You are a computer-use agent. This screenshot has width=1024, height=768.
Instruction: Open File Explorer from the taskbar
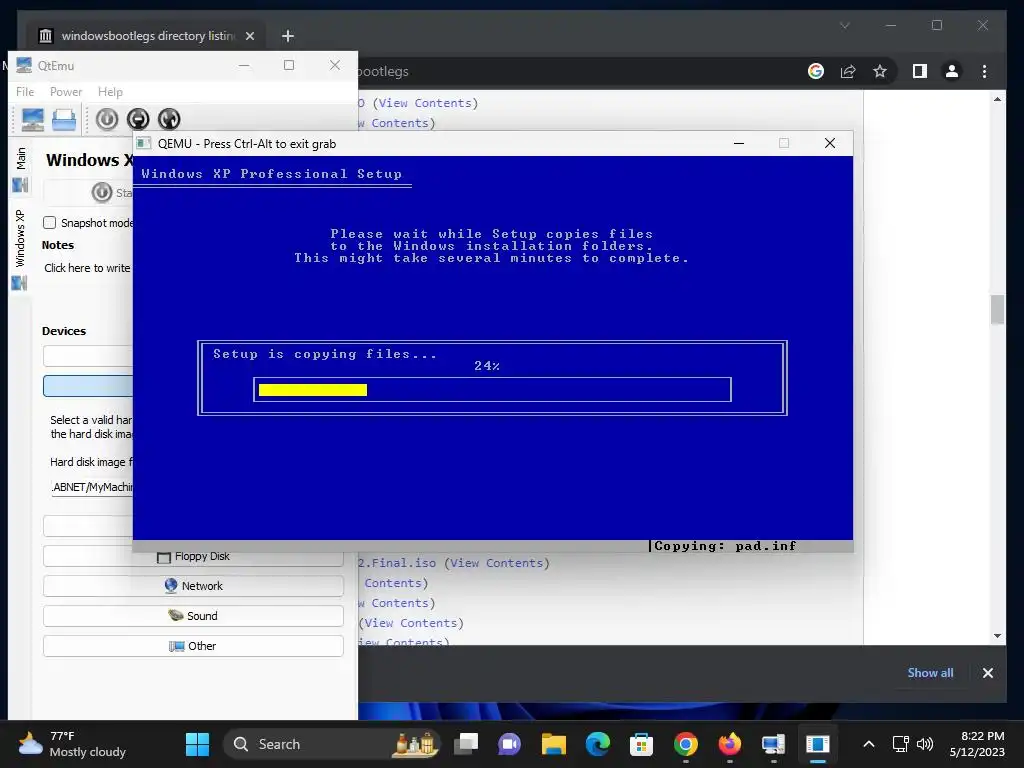554,744
